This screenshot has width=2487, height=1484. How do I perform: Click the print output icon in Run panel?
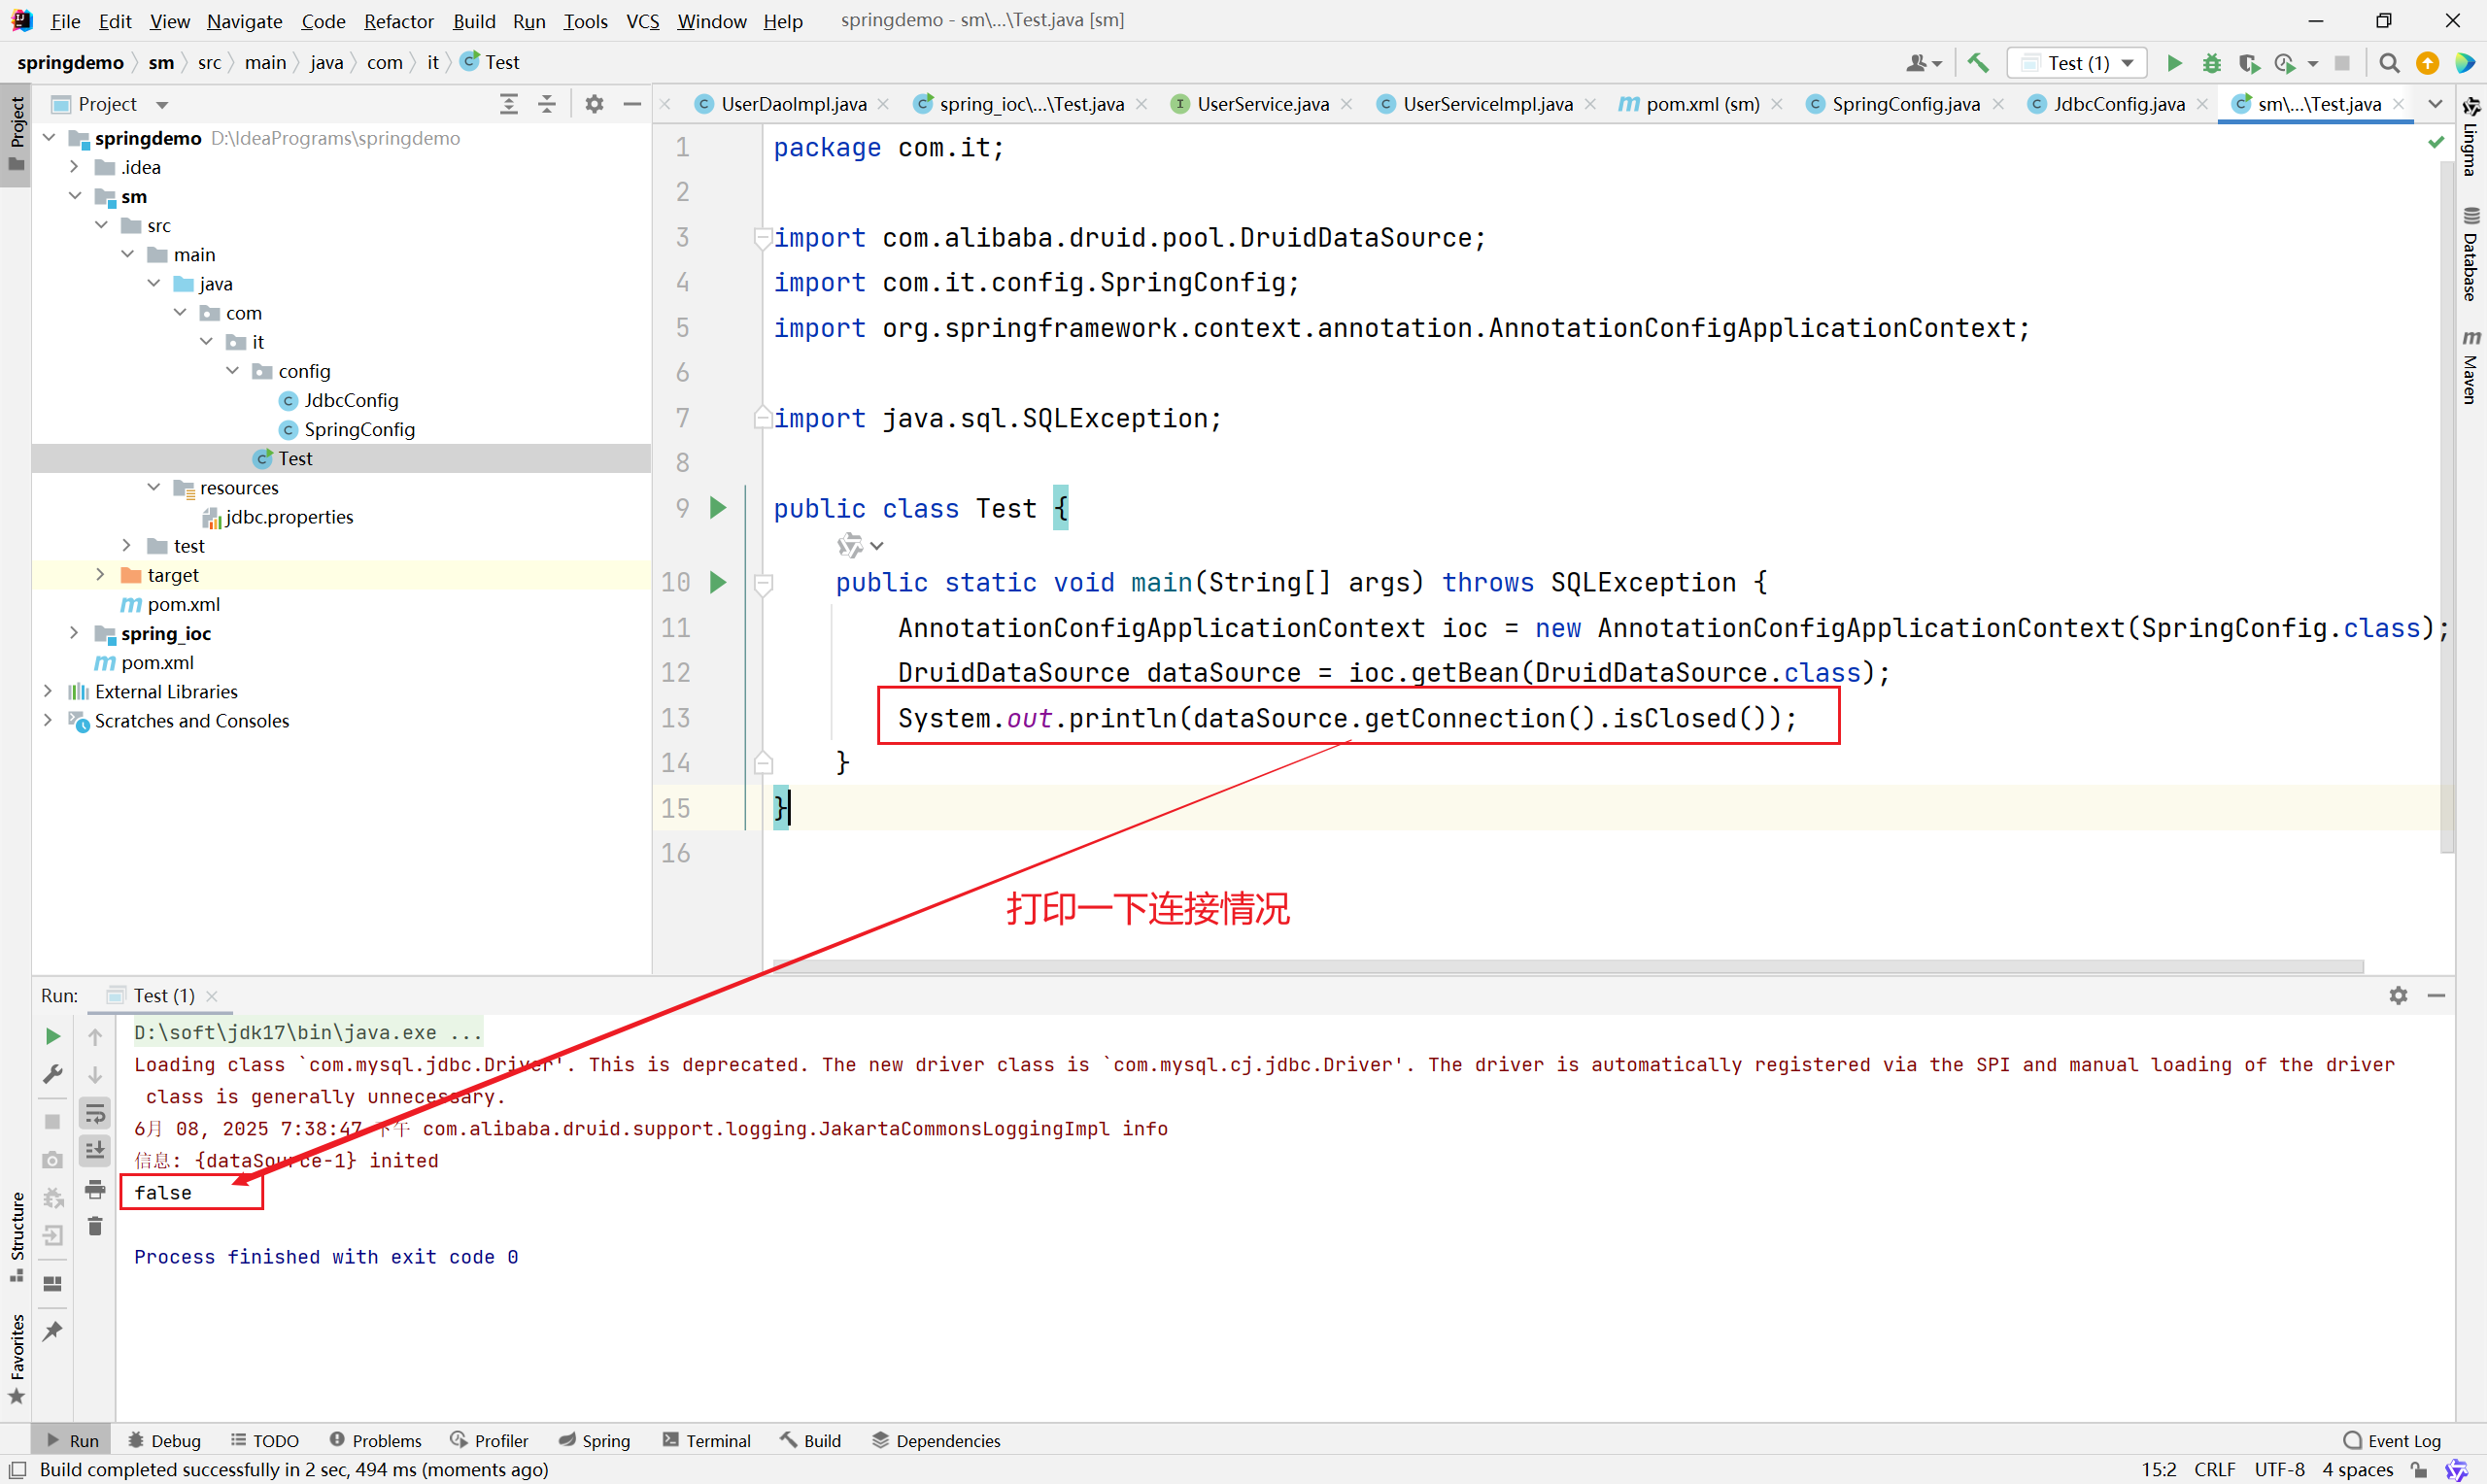point(95,1189)
